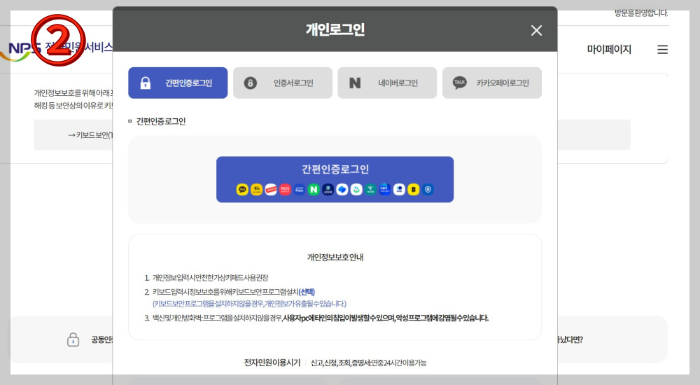Open the 네이버로그인 tab
Image resolution: width=700 pixels, height=385 pixels.
[387, 83]
